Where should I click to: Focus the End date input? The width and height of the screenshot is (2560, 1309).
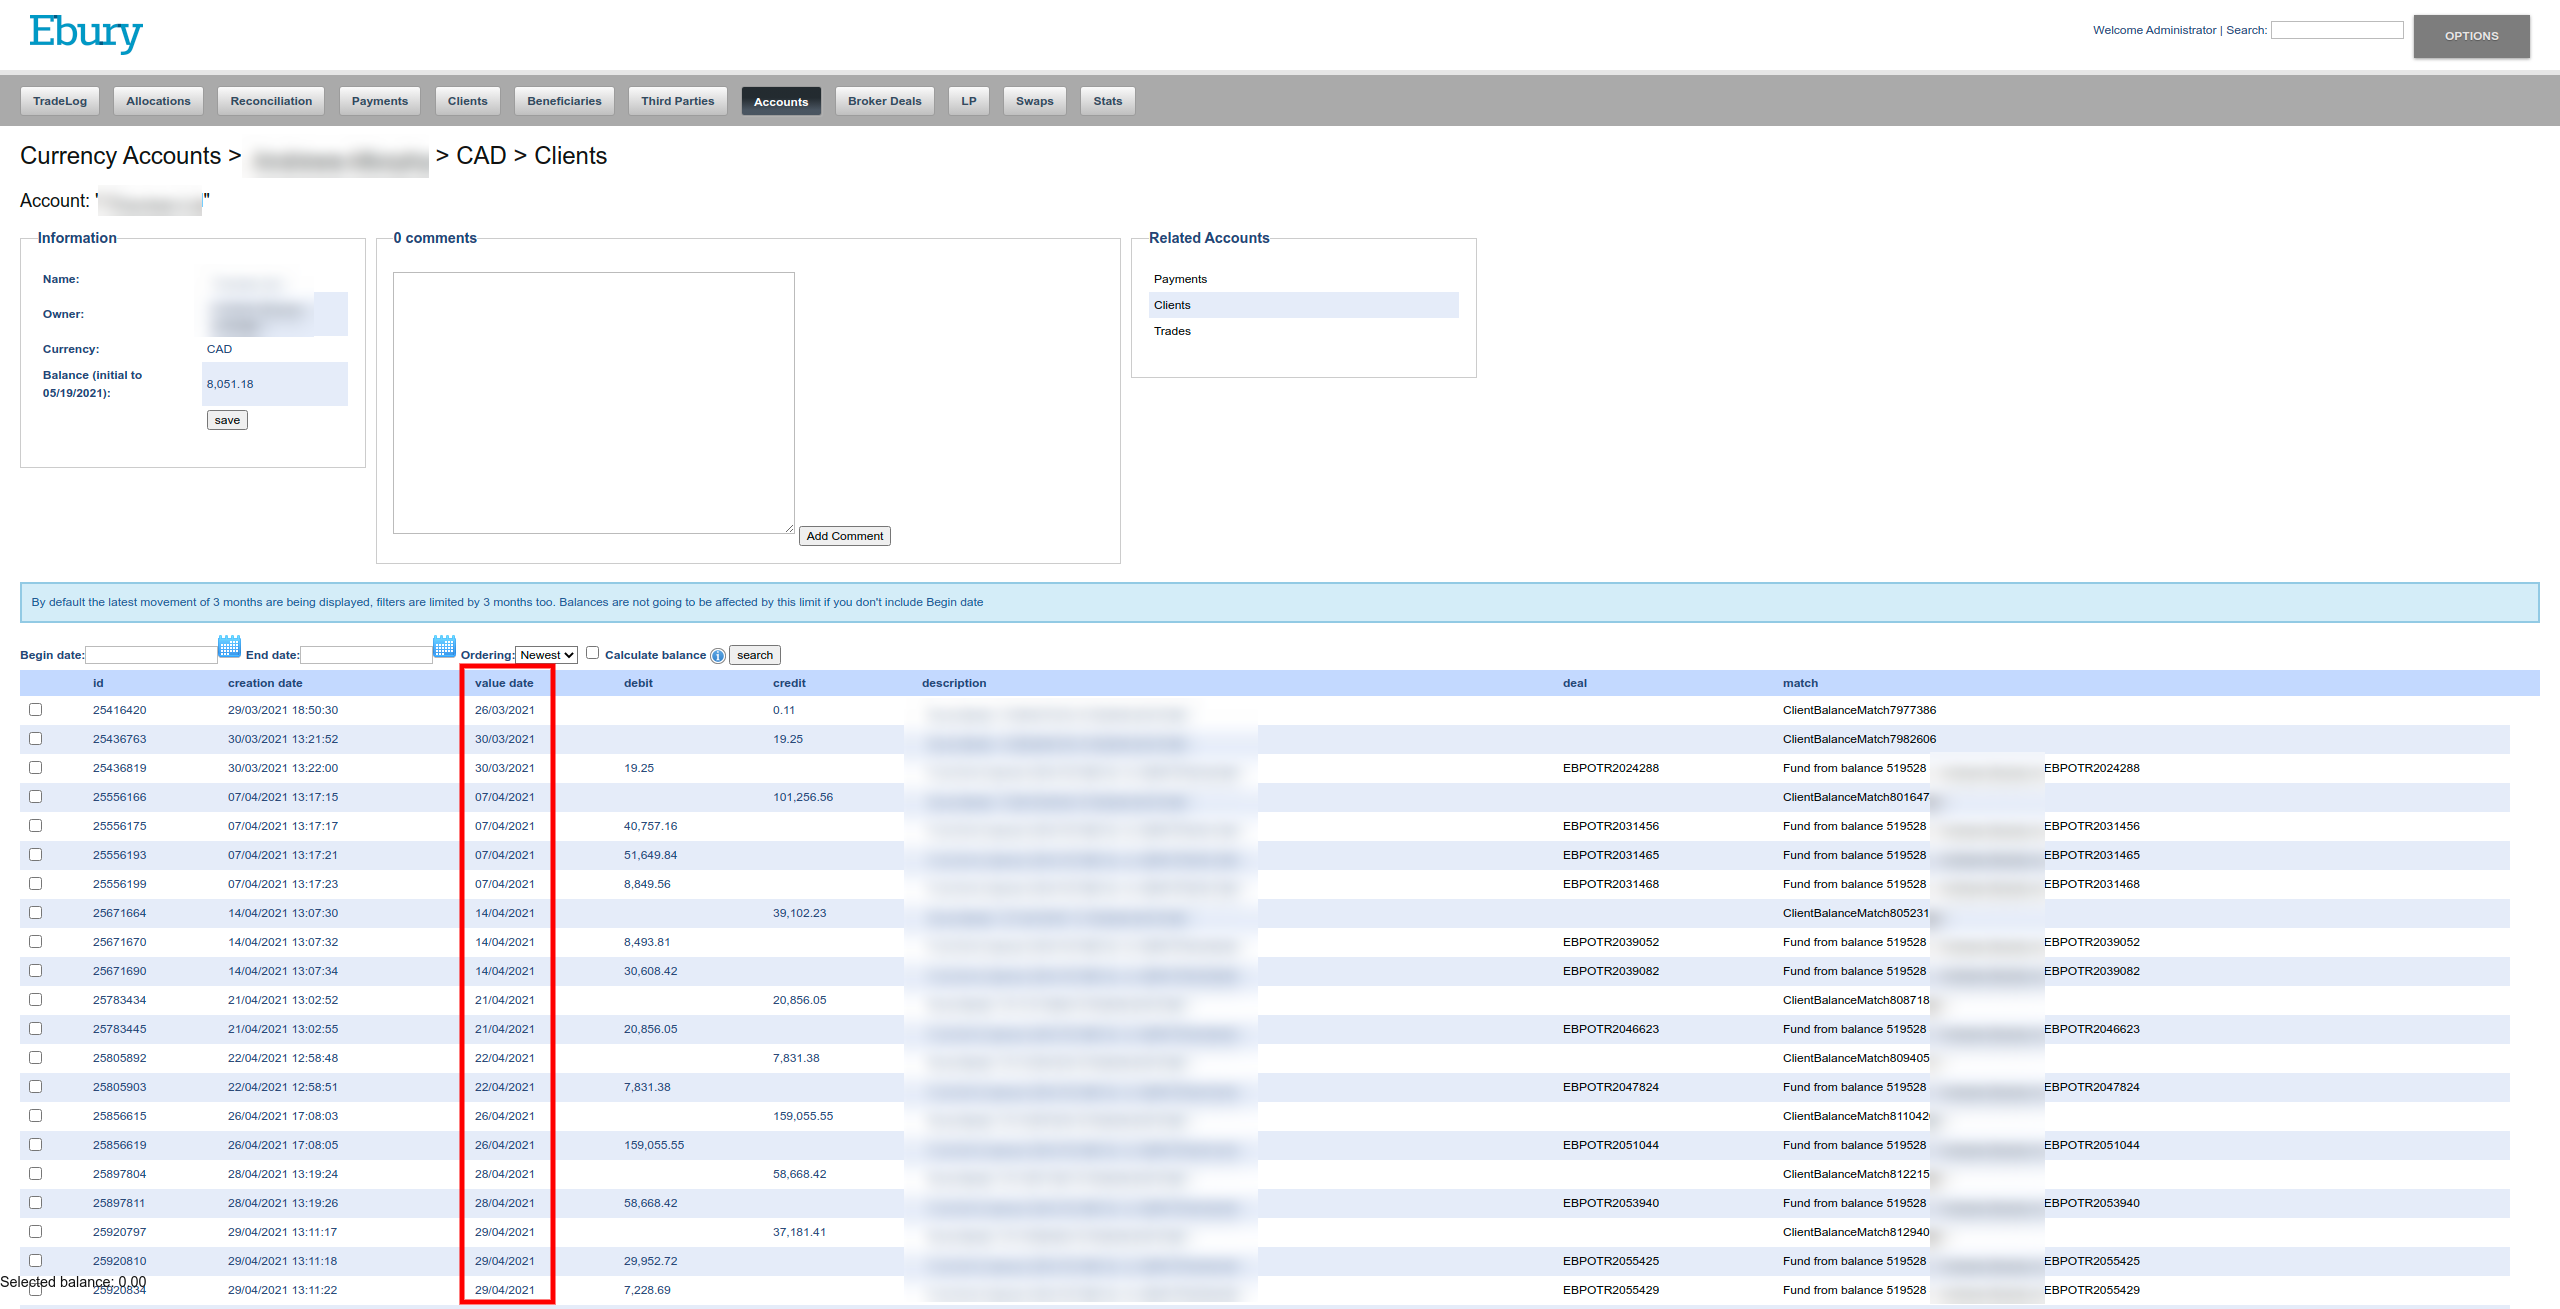(366, 655)
